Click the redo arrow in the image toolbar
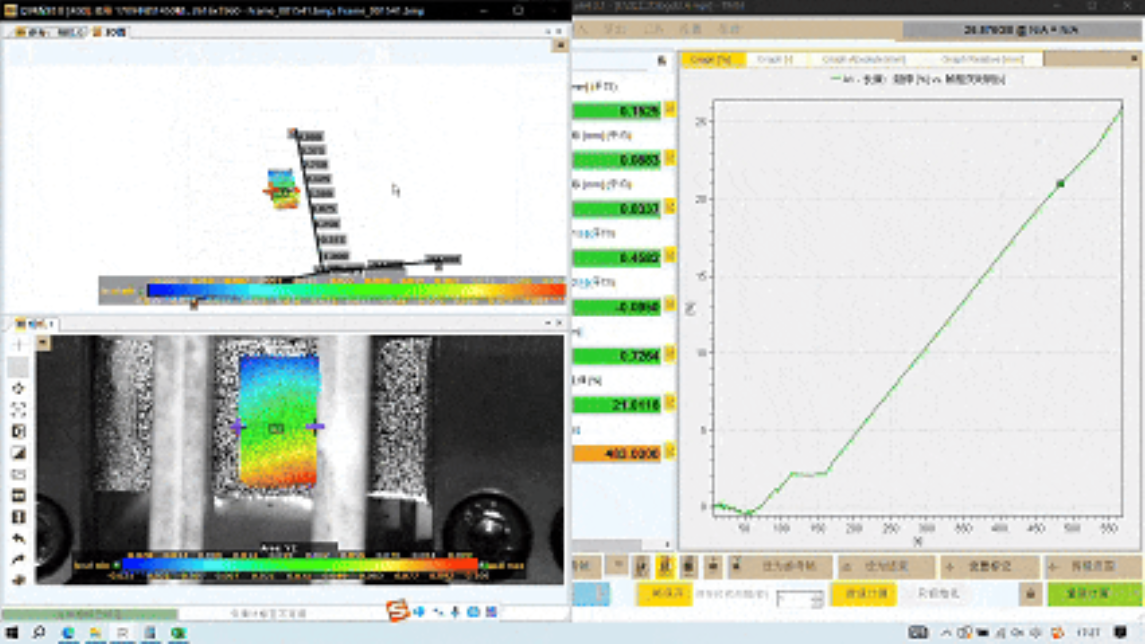Viewport: 1145px width, 644px height. click(18, 560)
